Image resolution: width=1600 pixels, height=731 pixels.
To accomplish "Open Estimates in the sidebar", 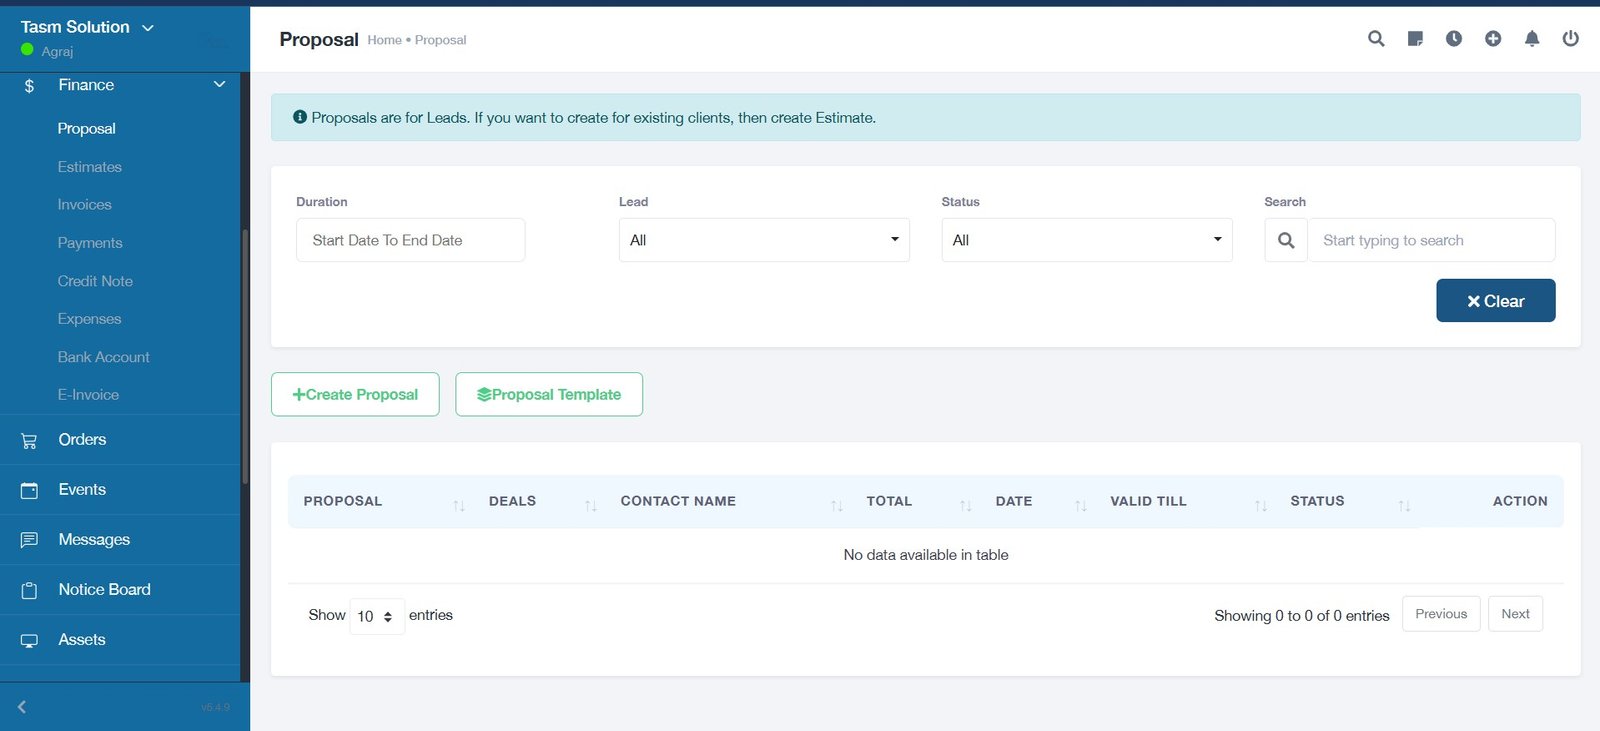I will coord(90,167).
